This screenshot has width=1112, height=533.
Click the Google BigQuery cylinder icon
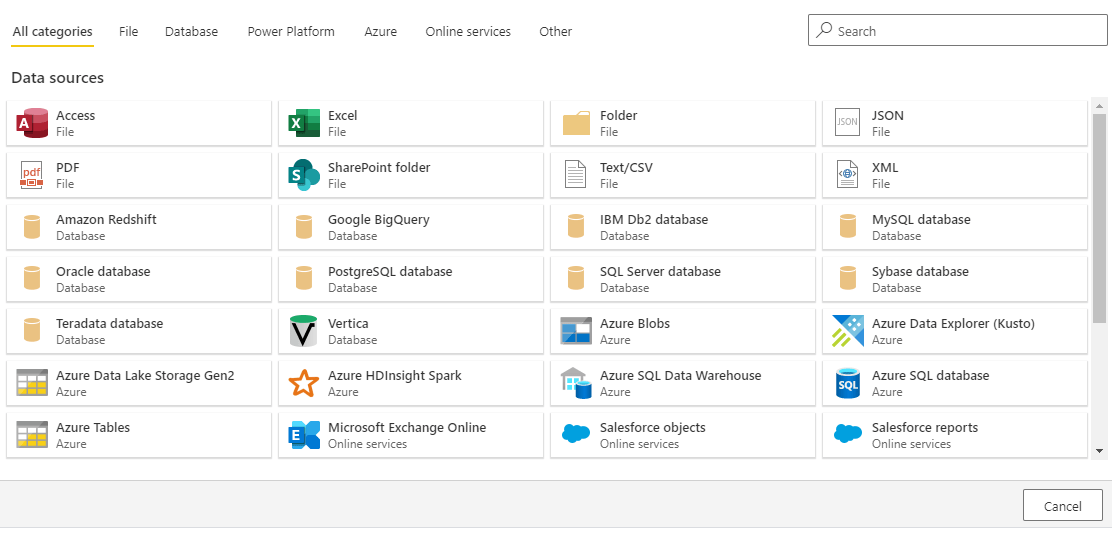(x=304, y=227)
